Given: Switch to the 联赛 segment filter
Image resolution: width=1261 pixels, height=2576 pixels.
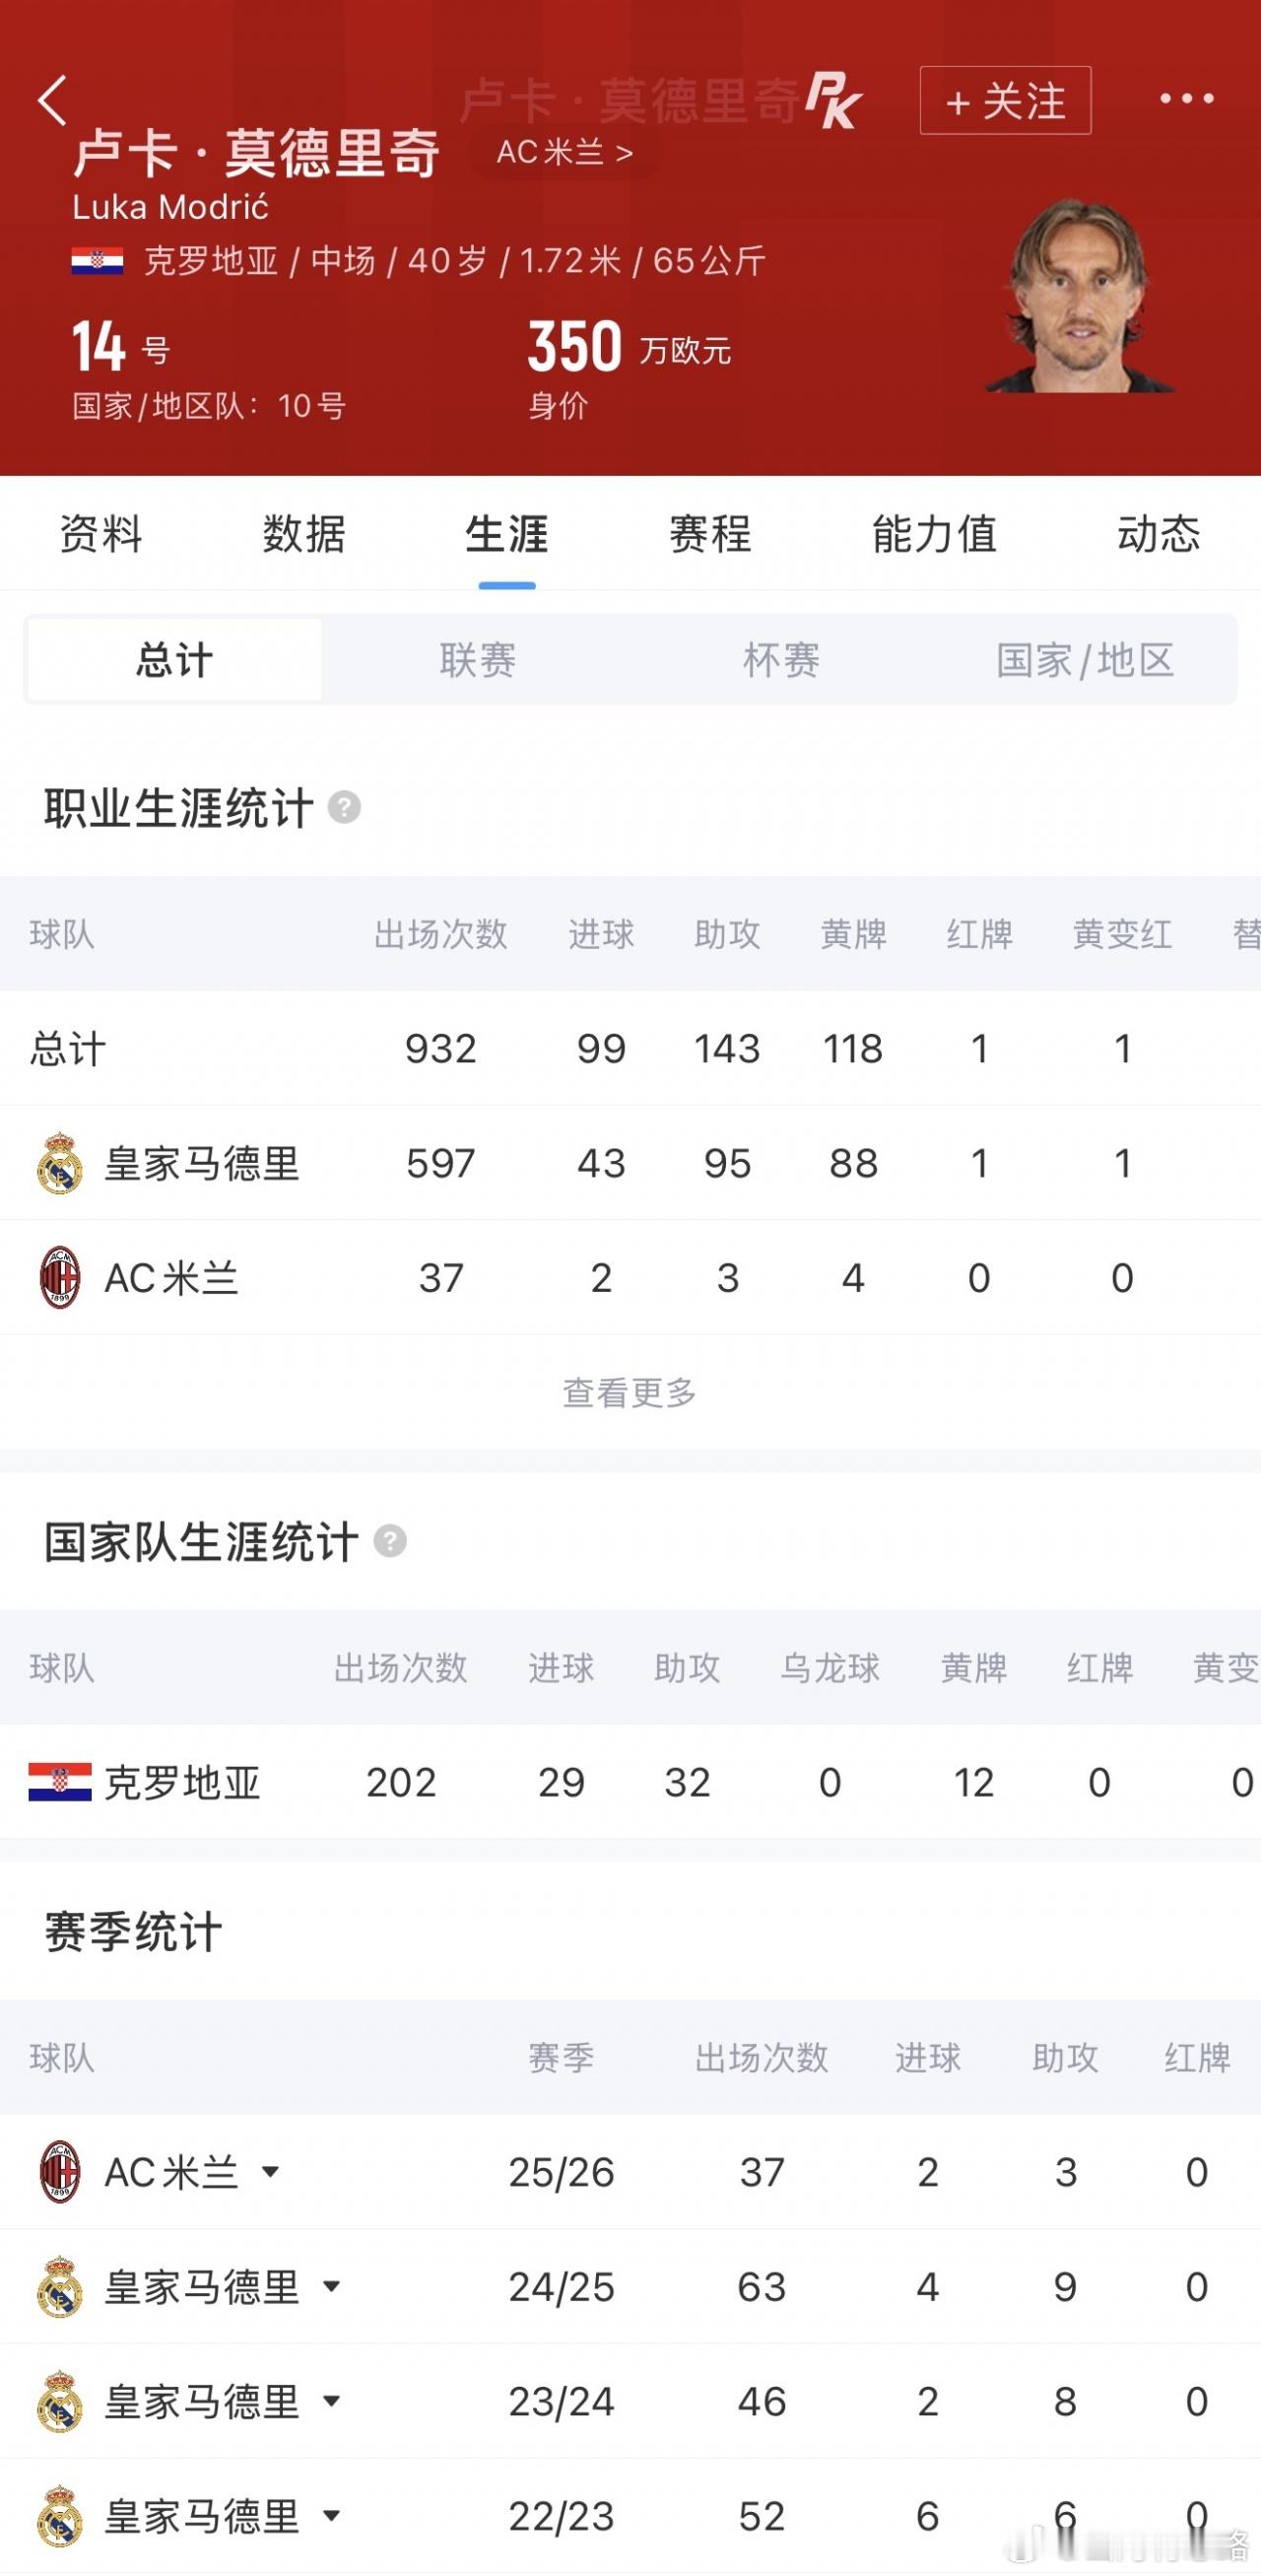Looking at the screenshot, I should pos(478,660).
